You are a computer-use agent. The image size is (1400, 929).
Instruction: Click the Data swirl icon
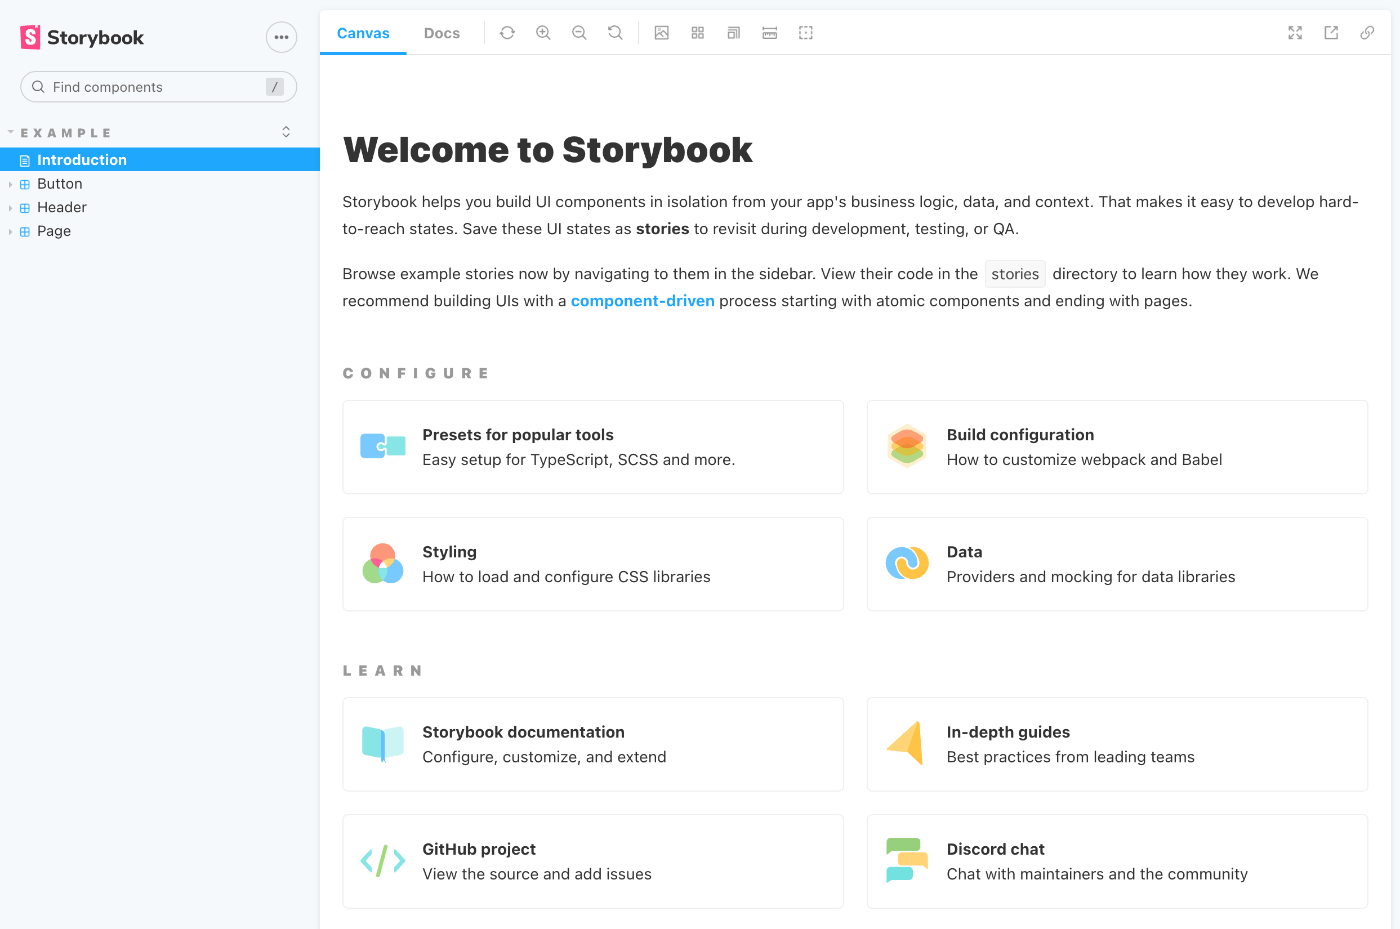[907, 563]
